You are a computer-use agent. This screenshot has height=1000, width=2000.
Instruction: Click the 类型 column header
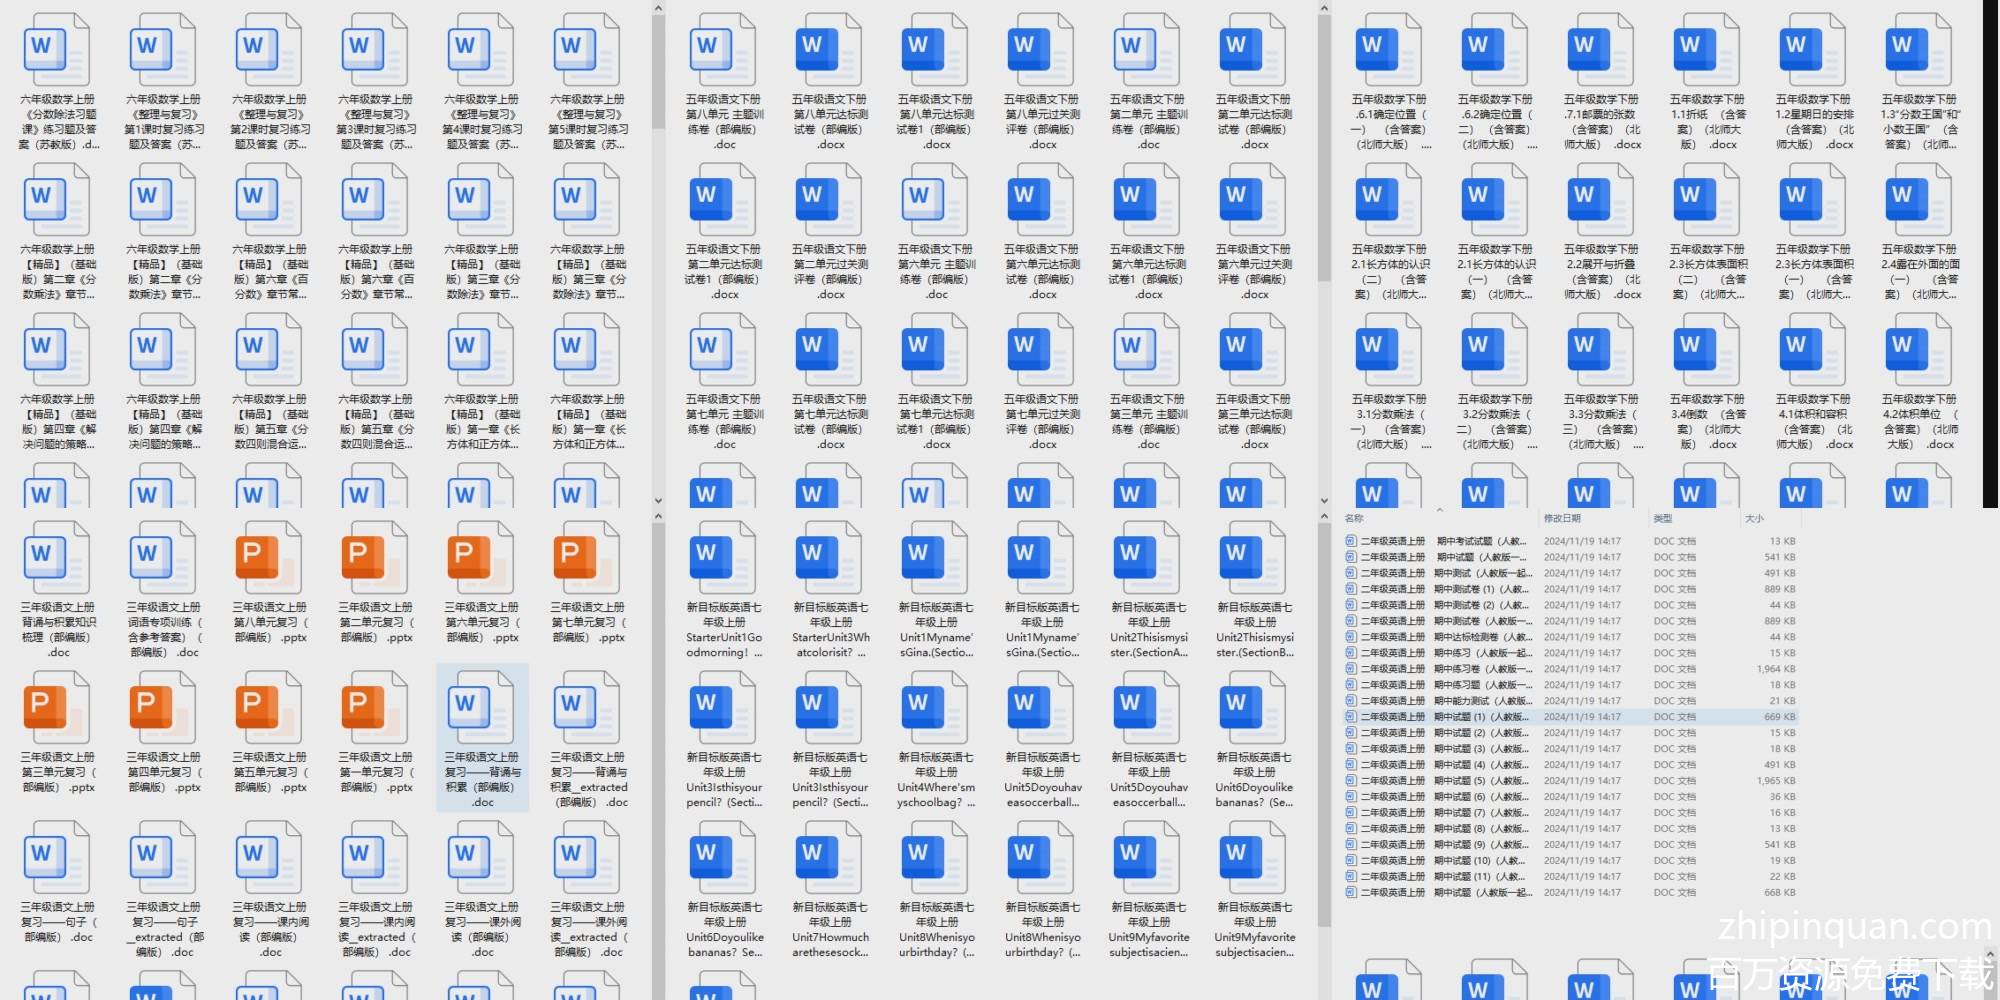(1663, 518)
